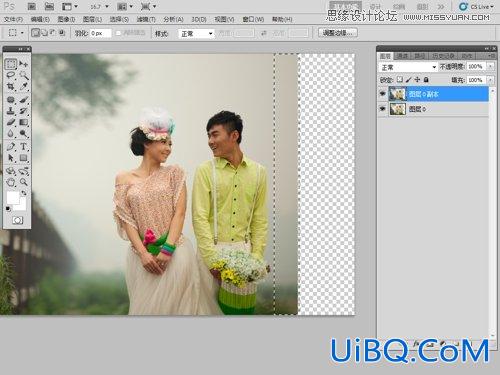Click the feather 羽化 input field
The image size is (500, 375).
coord(100,33)
